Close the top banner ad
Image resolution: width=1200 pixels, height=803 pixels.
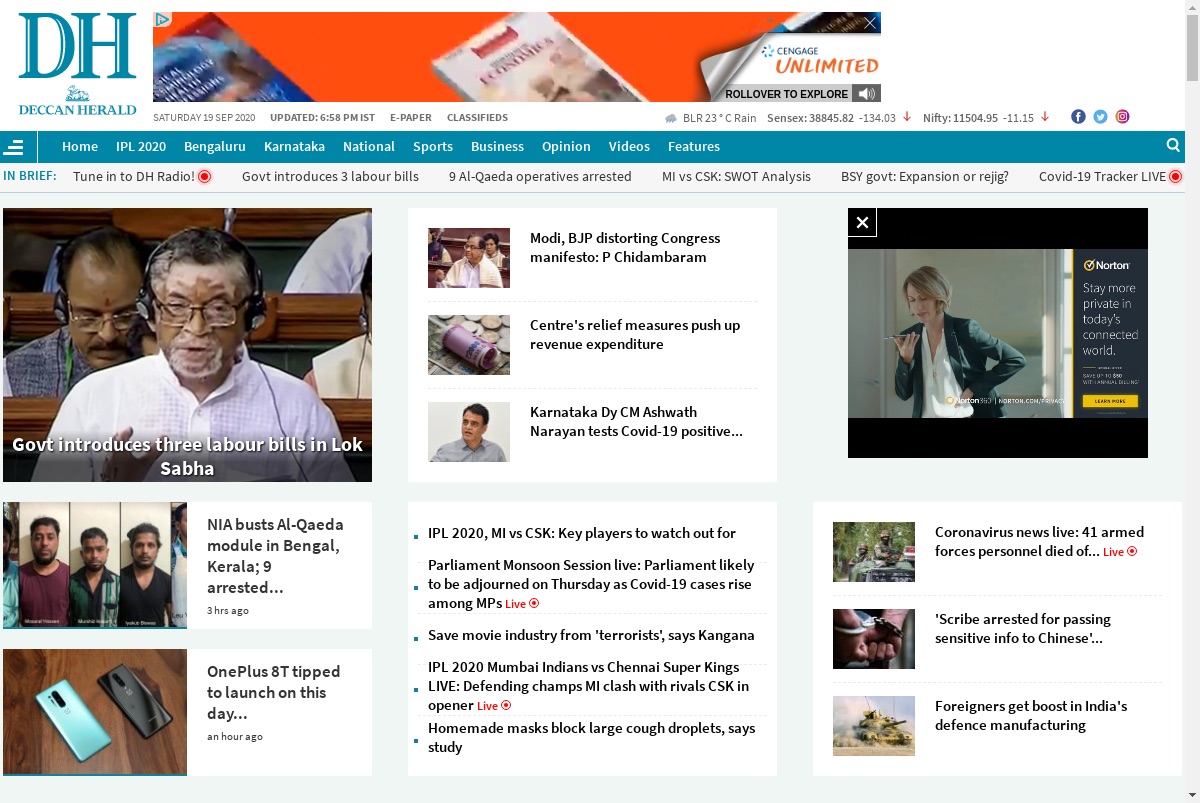(871, 22)
